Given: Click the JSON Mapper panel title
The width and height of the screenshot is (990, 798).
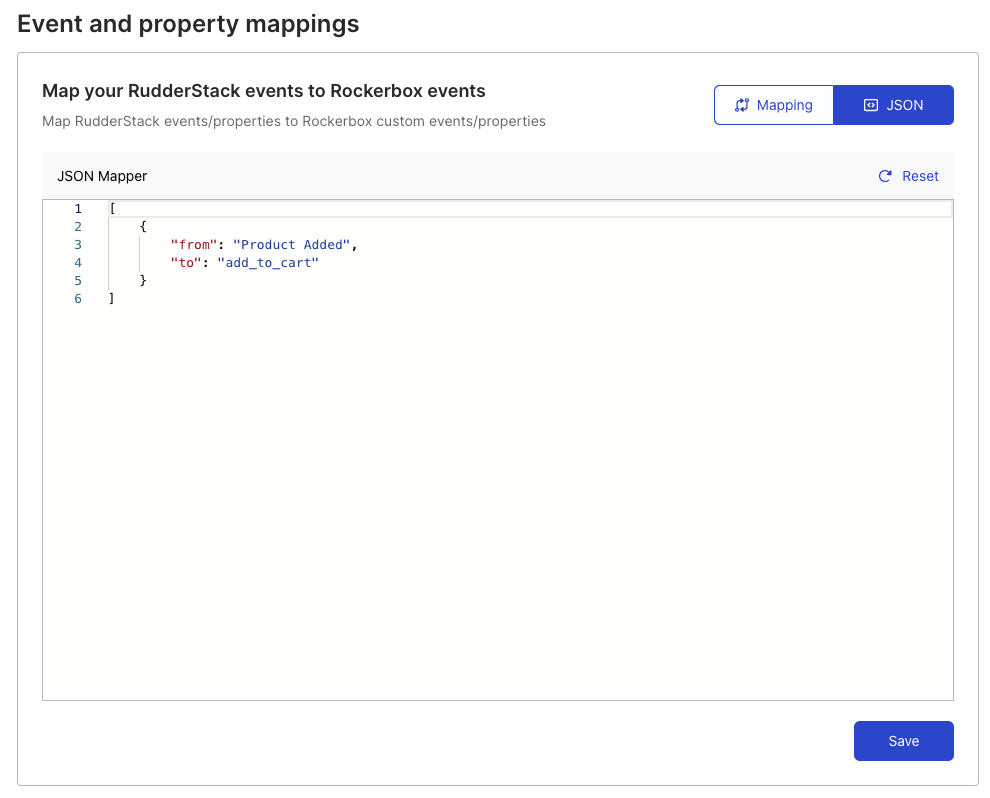Looking at the screenshot, I should 102,176.
